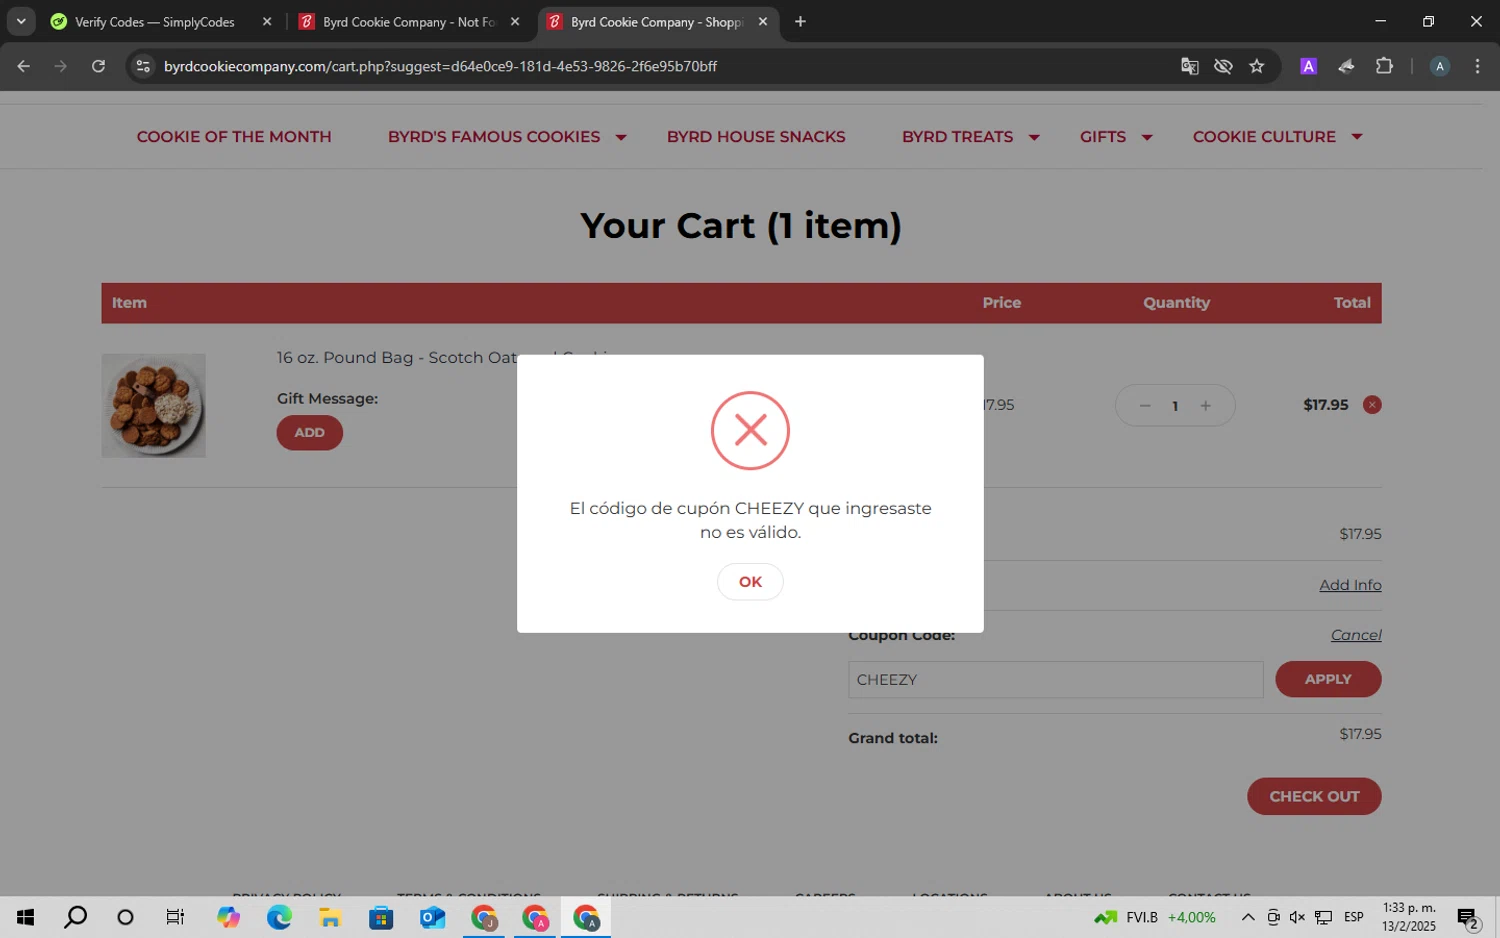
Task: Expand the Byrd Treats dropdown arrow
Action: pyautogui.click(x=1034, y=137)
